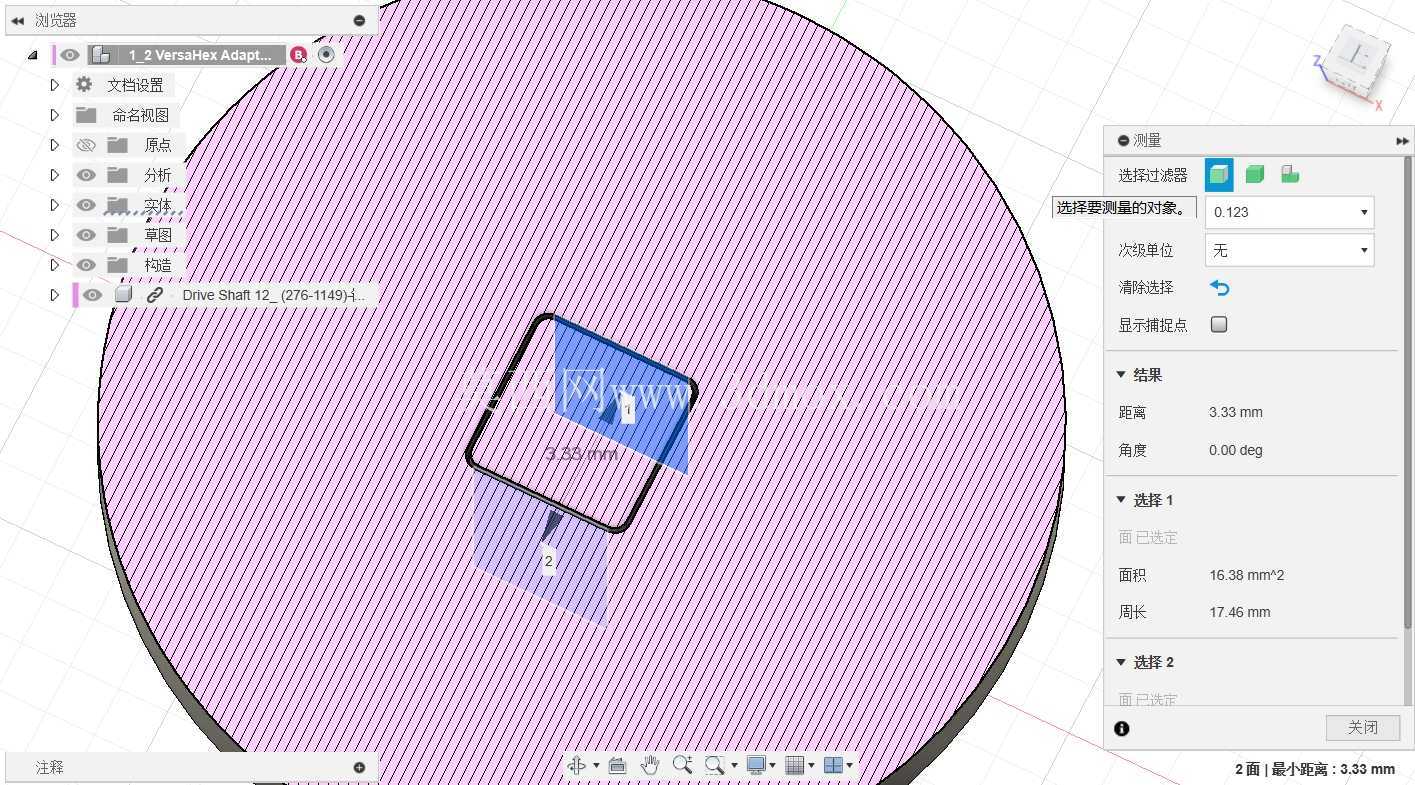The width and height of the screenshot is (1415, 785).
Task: Expand the 构造 tree node
Action: pos(55,265)
